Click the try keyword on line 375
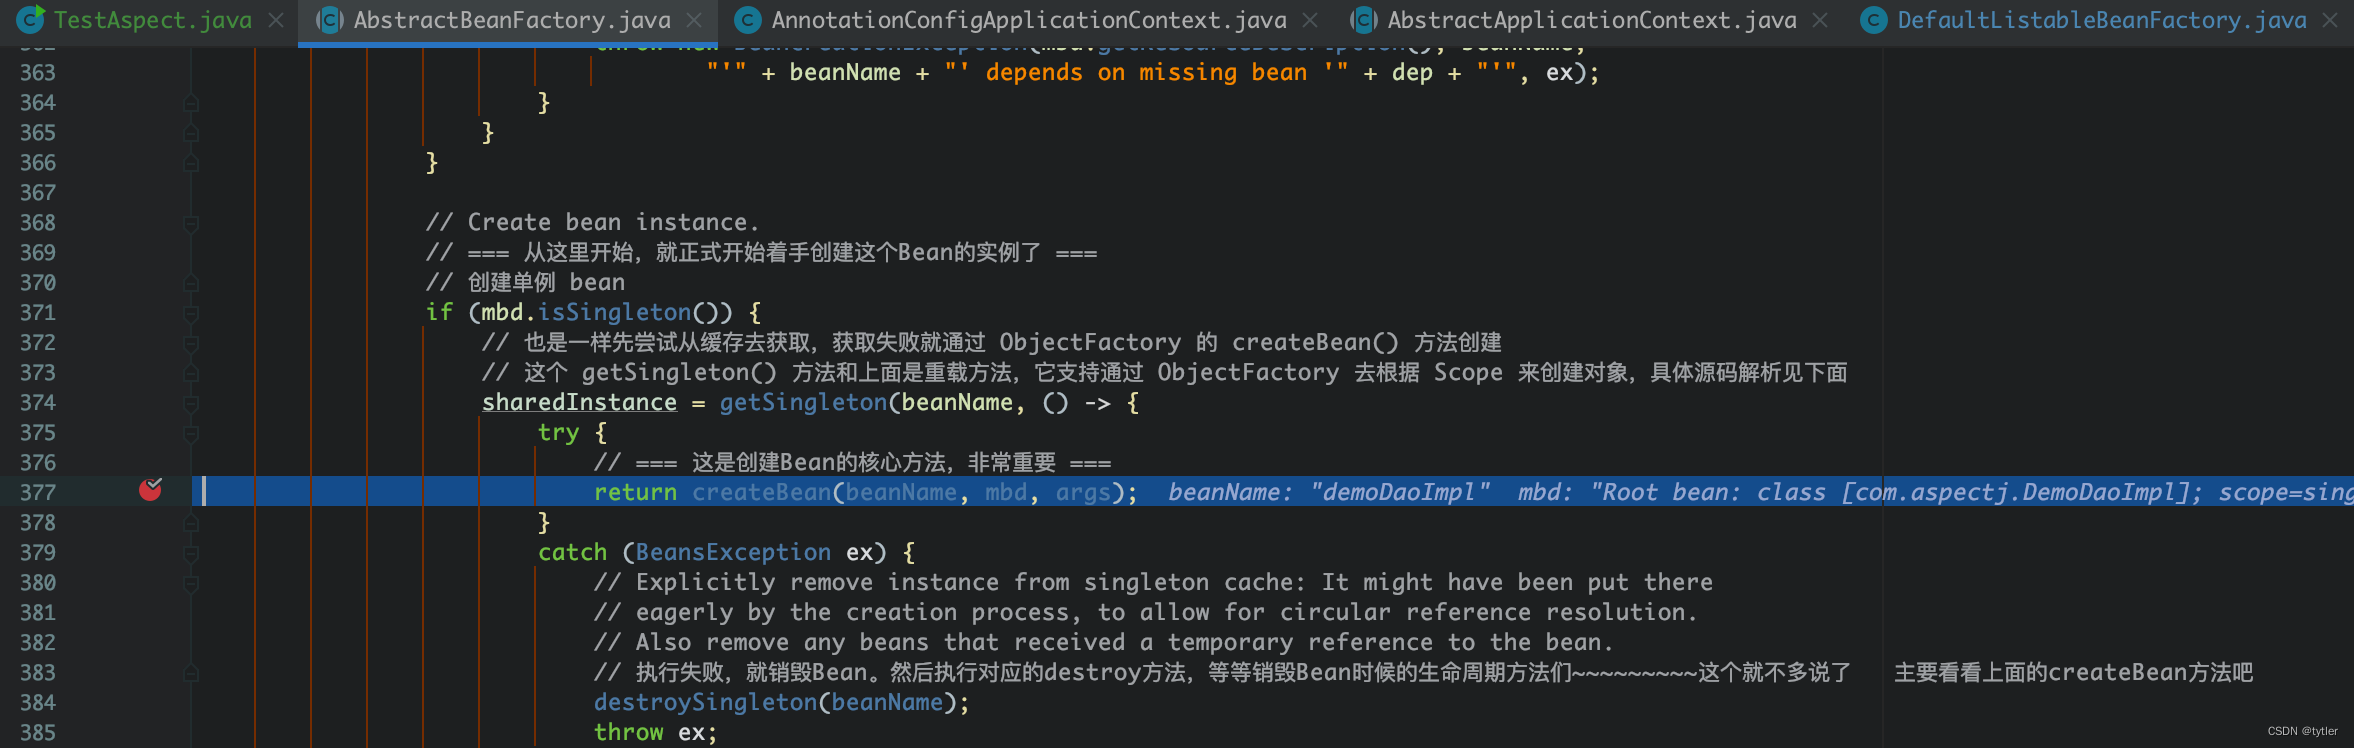 tap(558, 432)
